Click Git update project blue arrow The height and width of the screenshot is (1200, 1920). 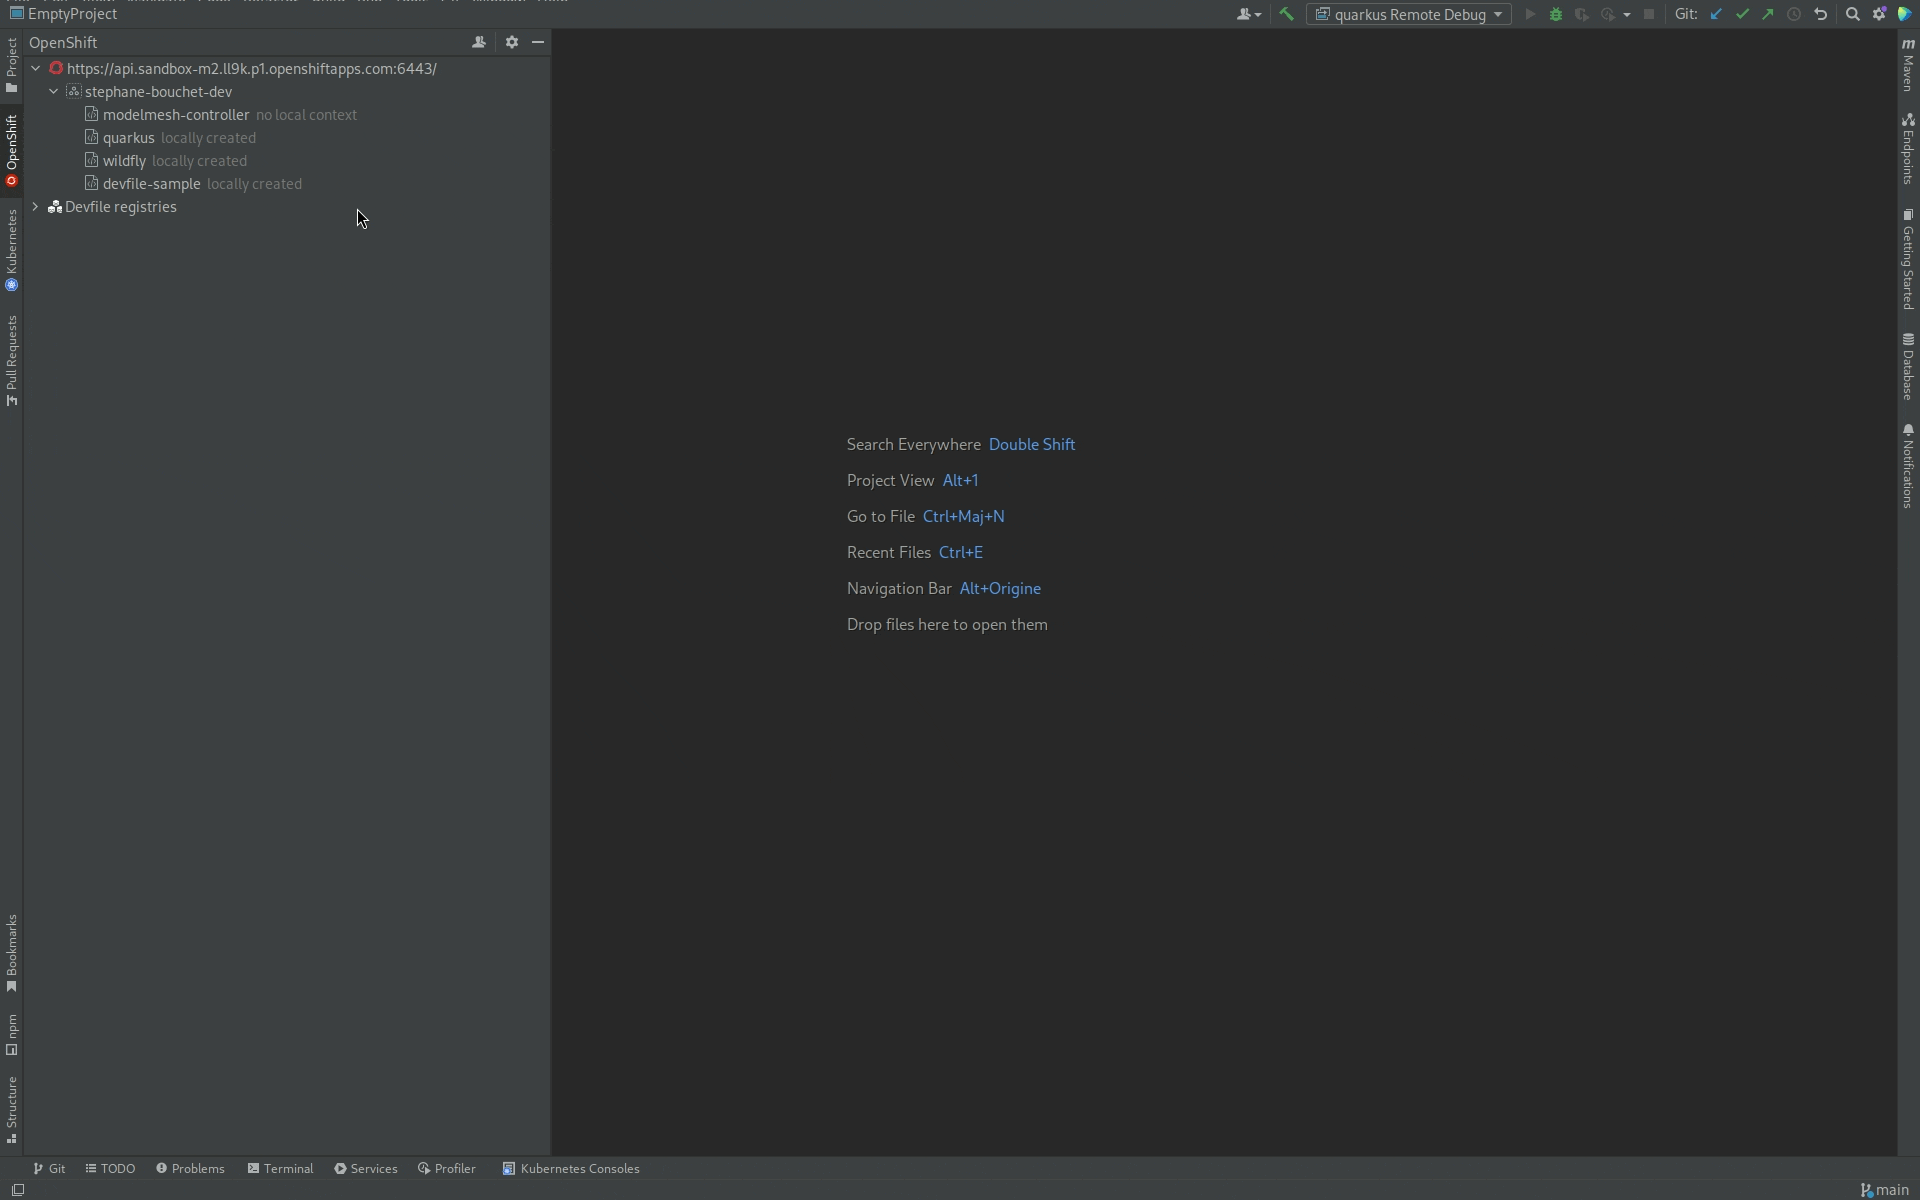point(1716,14)
